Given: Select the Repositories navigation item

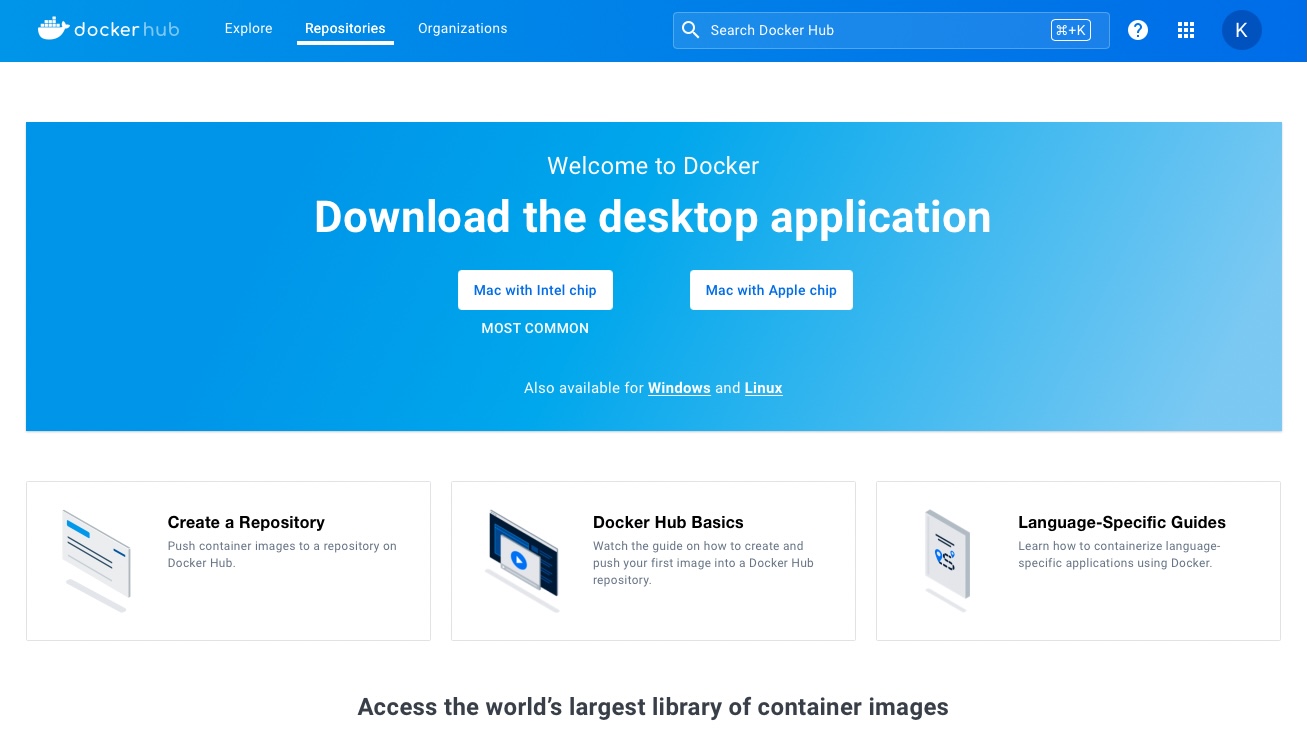Looking at the screenshot, I should pos(345,29).
